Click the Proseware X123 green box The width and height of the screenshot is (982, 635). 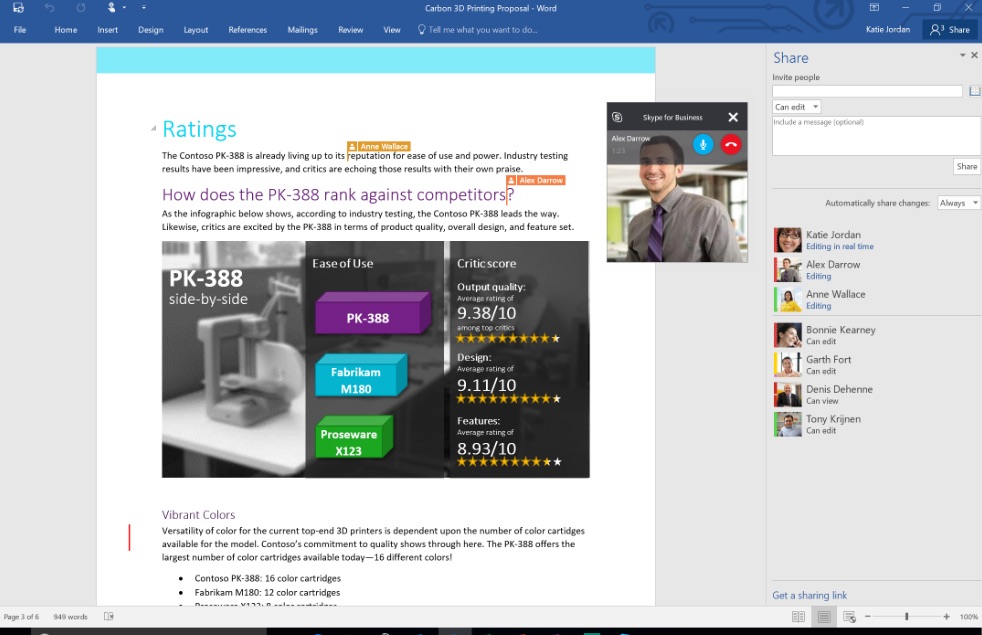354,437
